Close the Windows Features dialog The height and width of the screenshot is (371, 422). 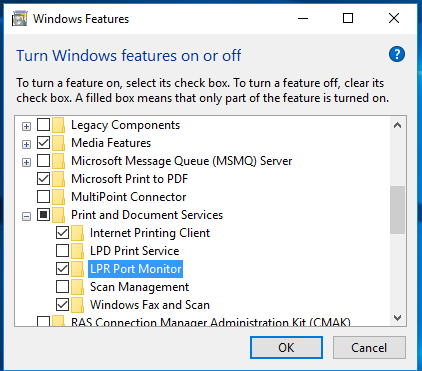(x=394, y=18)
